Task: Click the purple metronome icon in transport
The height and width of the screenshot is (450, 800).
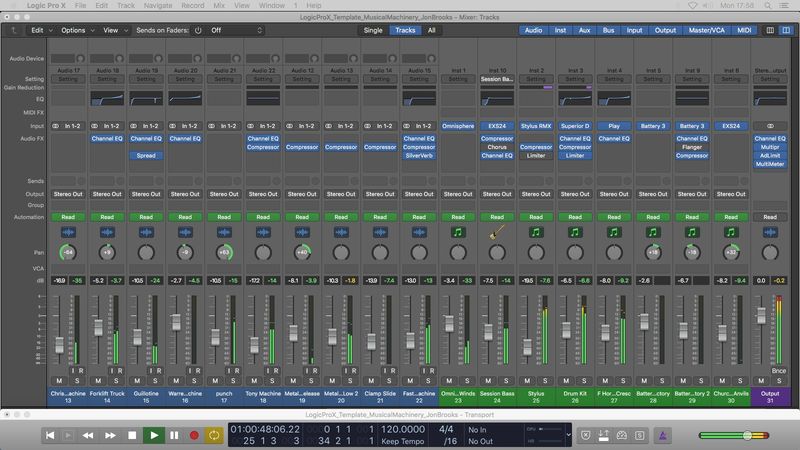Action: pyautogui.click(x=663, y=435)
